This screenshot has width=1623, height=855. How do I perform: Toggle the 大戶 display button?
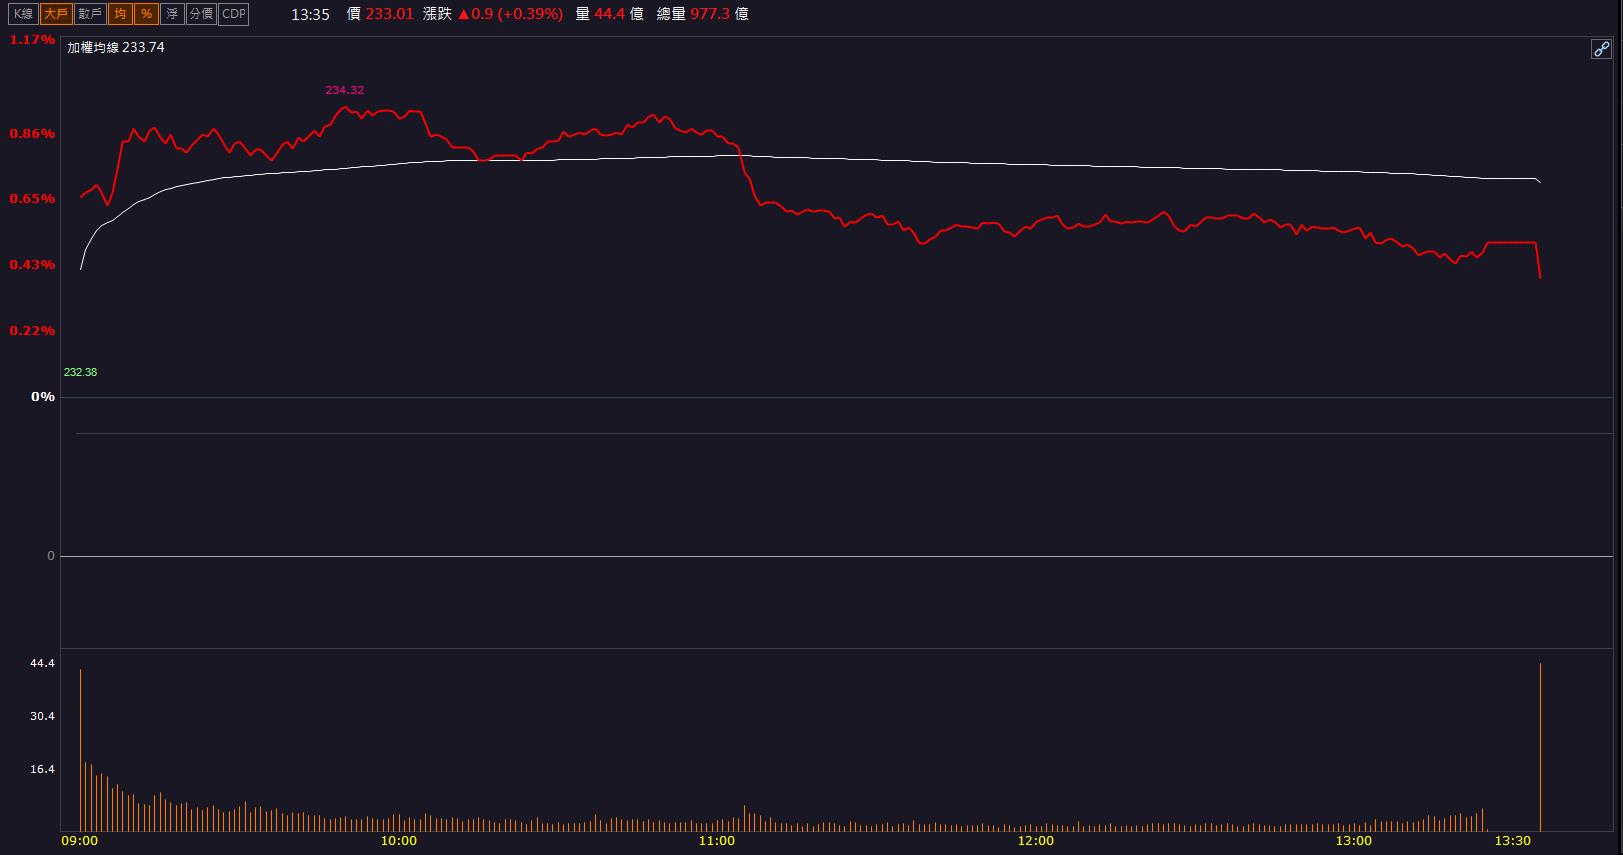[56, 14]
